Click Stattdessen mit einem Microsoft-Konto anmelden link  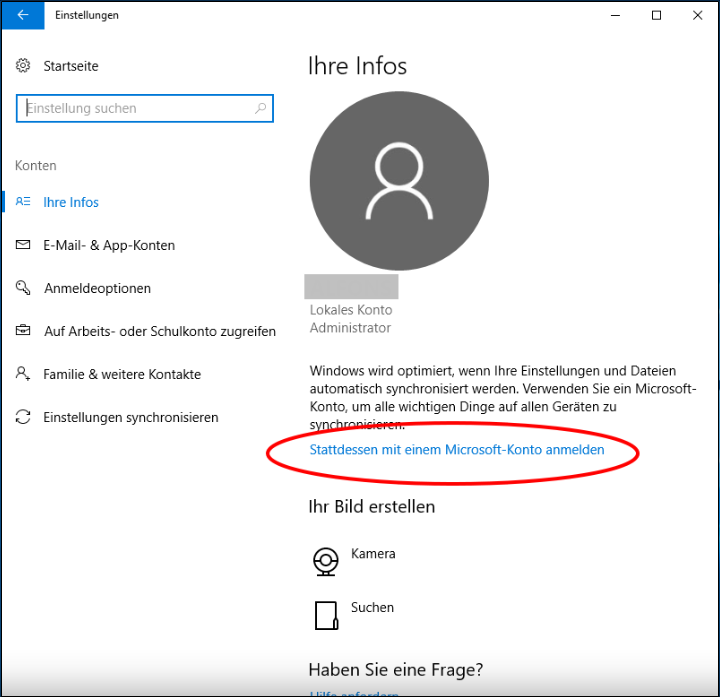coord(457,450)
